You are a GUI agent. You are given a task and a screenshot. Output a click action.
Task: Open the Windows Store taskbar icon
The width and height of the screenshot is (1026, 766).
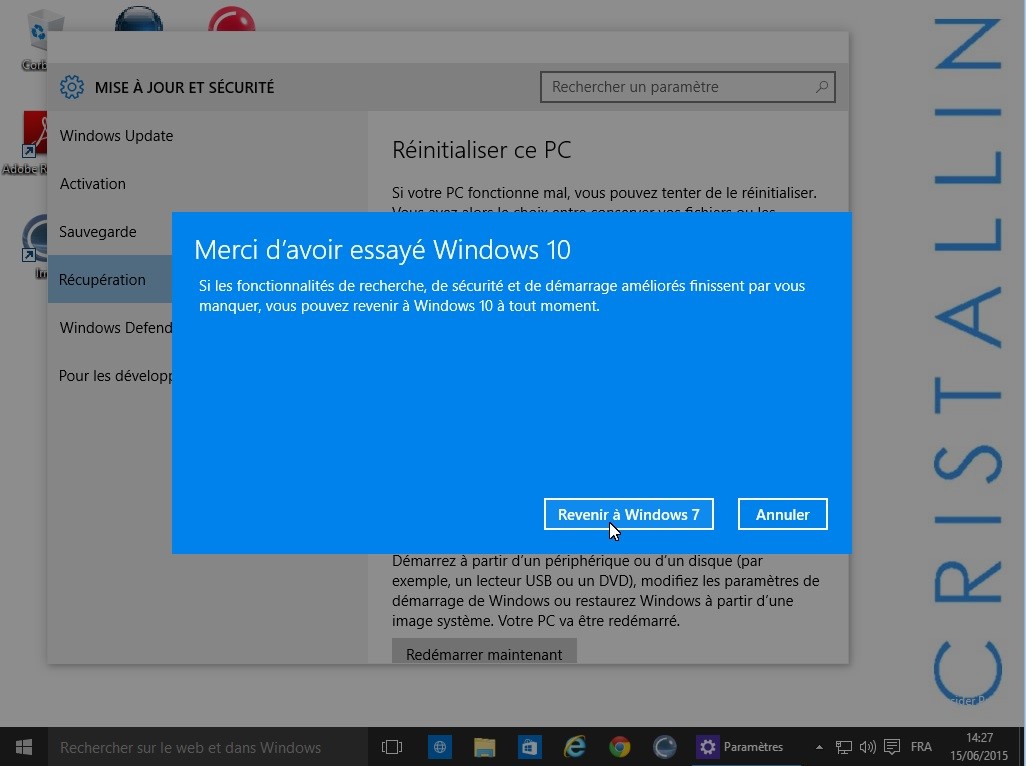coord(529,746)
